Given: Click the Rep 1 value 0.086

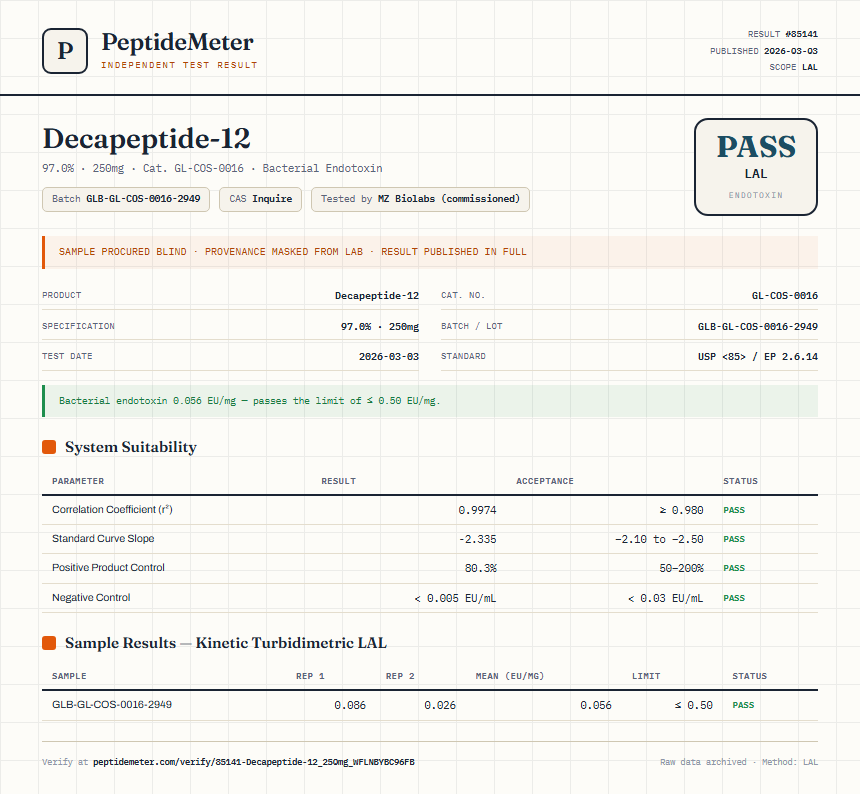Looking at the screenshot, I should [x=350, y=705].
